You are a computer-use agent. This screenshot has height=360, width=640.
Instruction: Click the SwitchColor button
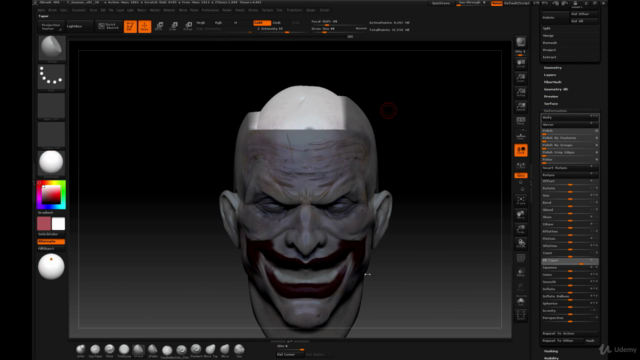[x=51, y=234]
